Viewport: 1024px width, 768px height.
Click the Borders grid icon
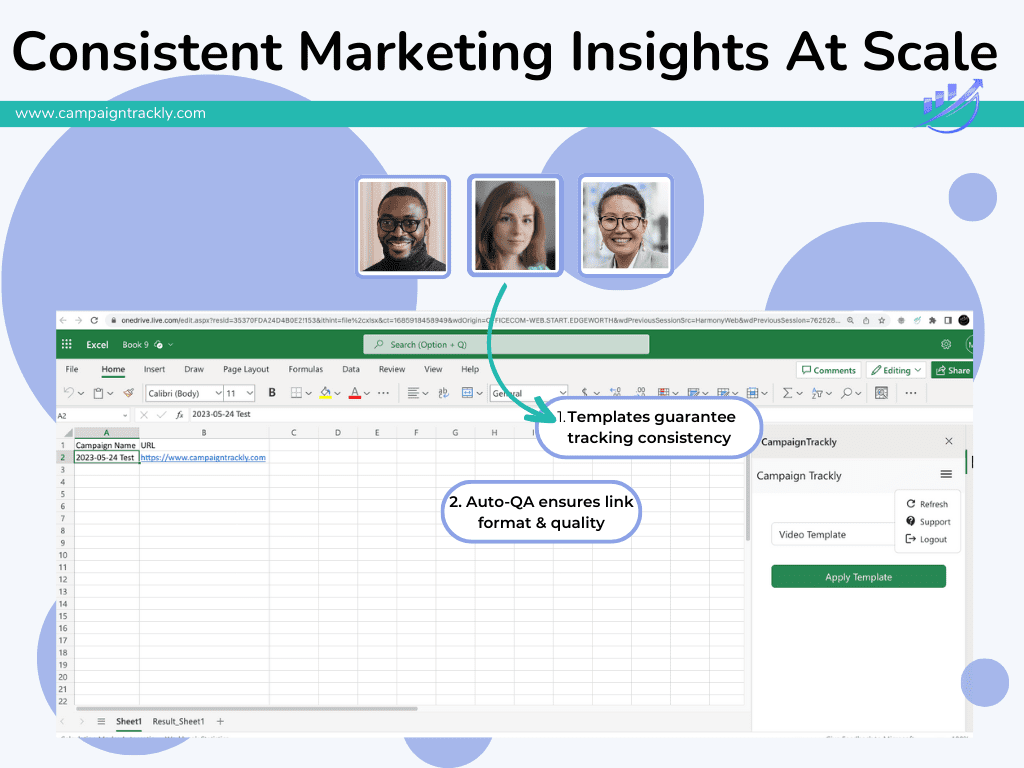[x=296, y=392]
